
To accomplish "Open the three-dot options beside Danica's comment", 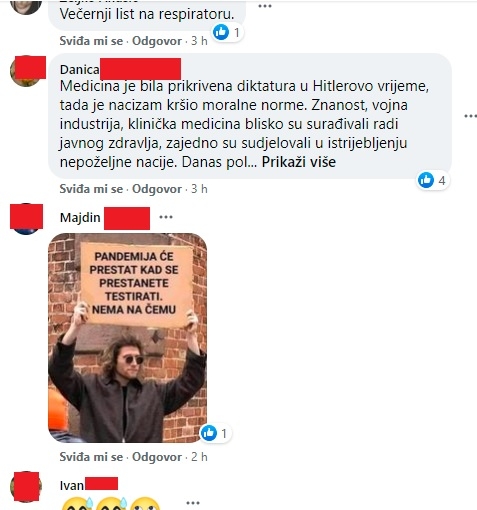I will tap(471, 116).
